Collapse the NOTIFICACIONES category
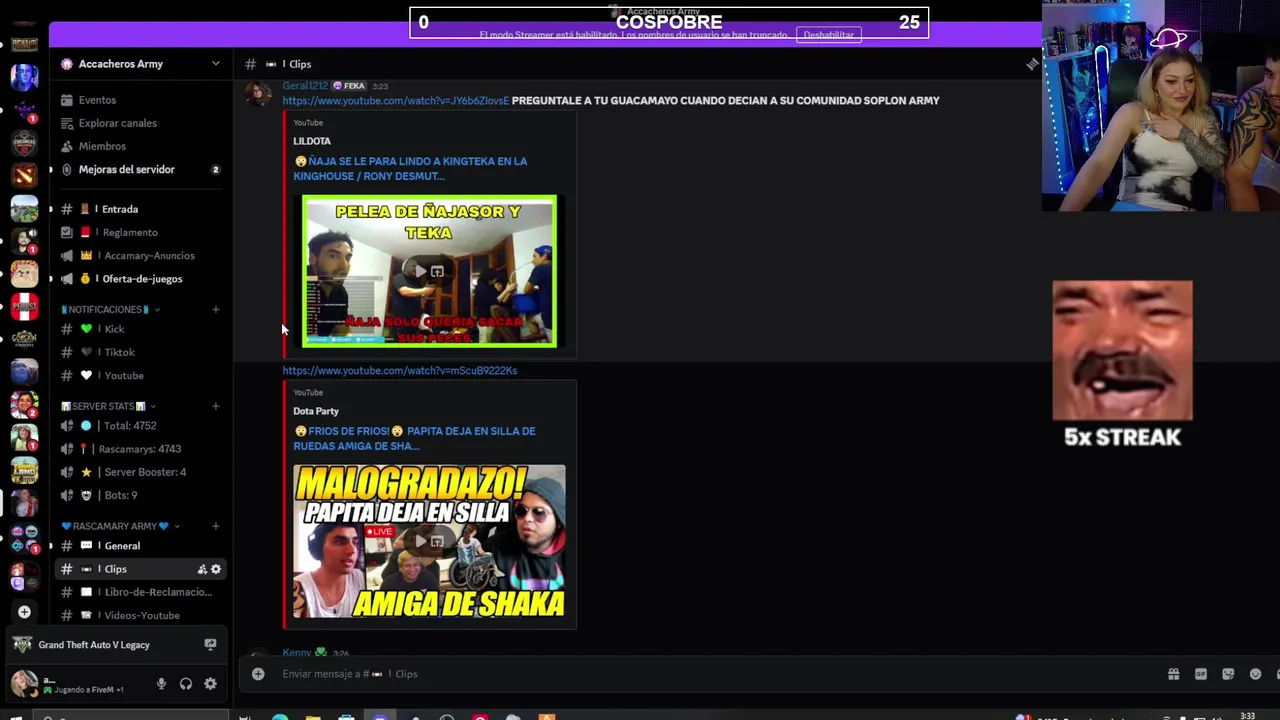 110,310
